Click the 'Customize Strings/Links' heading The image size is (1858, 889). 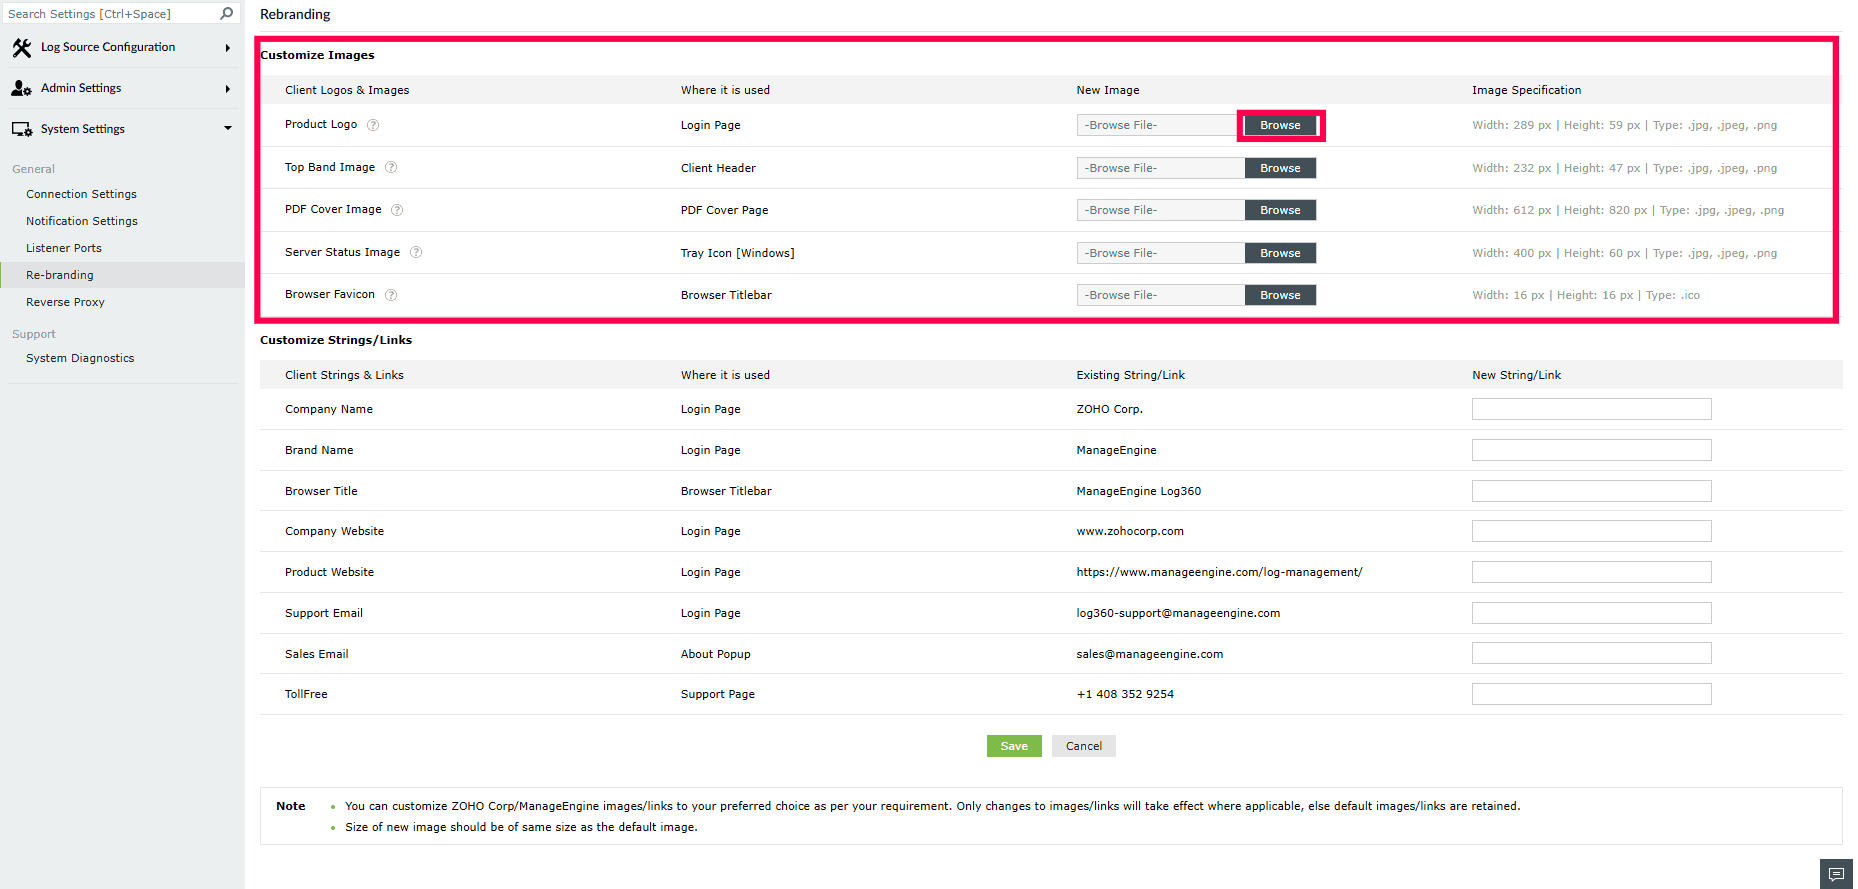tap(336, 340)
